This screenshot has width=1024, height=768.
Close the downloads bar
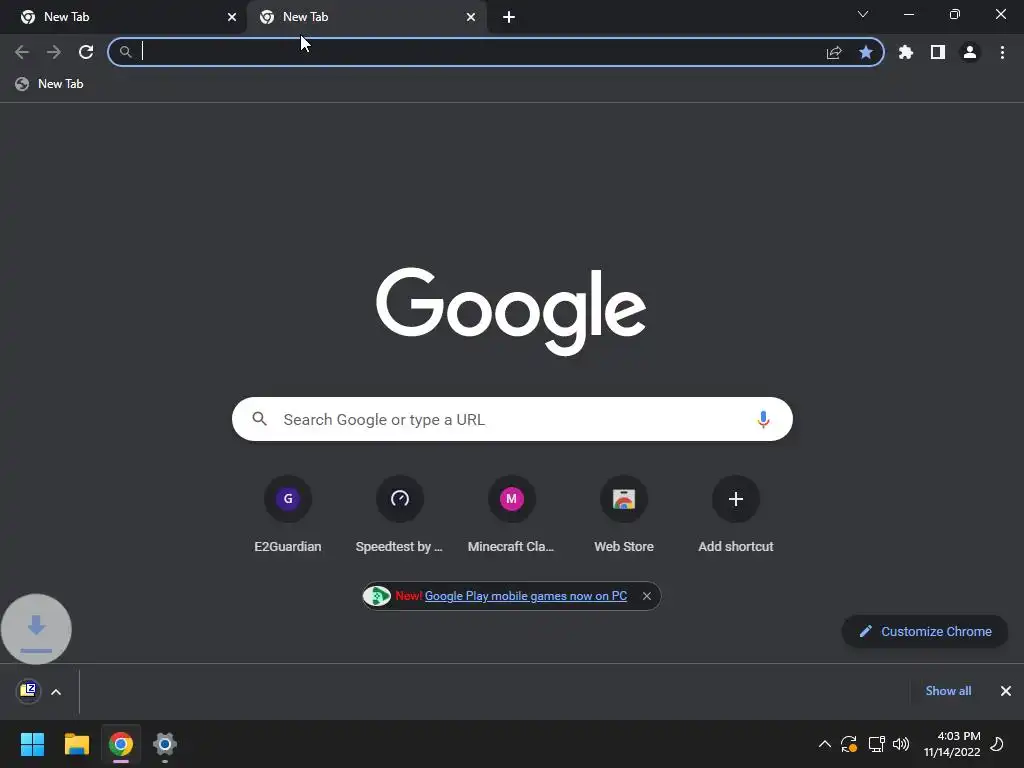(x=1006, y=691)
